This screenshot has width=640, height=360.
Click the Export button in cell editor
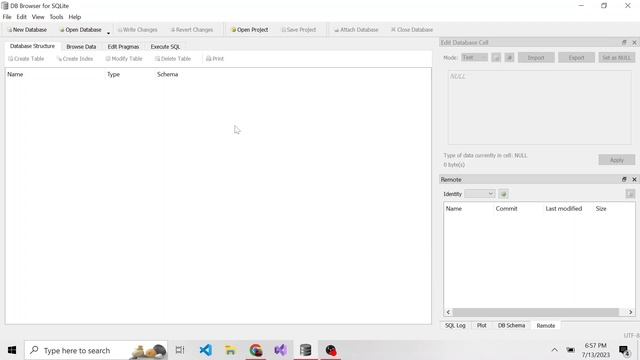pyautogui.click(x=576, y=58)
